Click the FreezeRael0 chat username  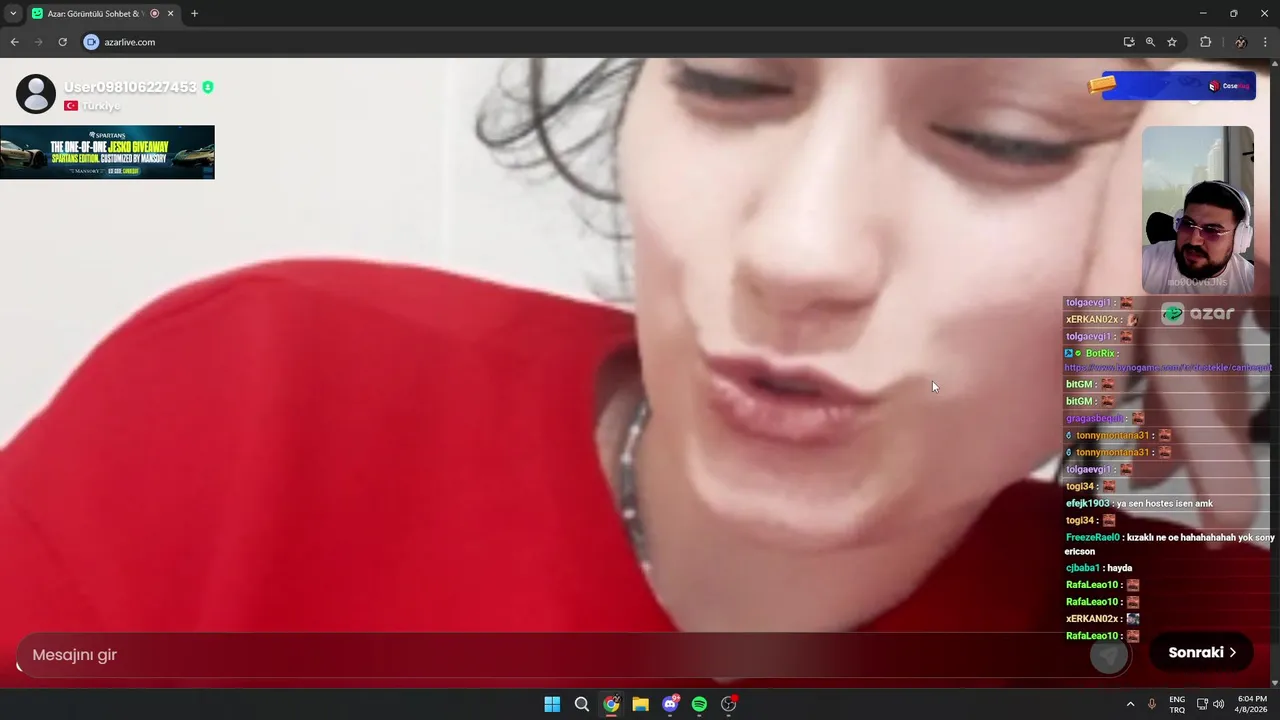click(x=1092, y=538)
